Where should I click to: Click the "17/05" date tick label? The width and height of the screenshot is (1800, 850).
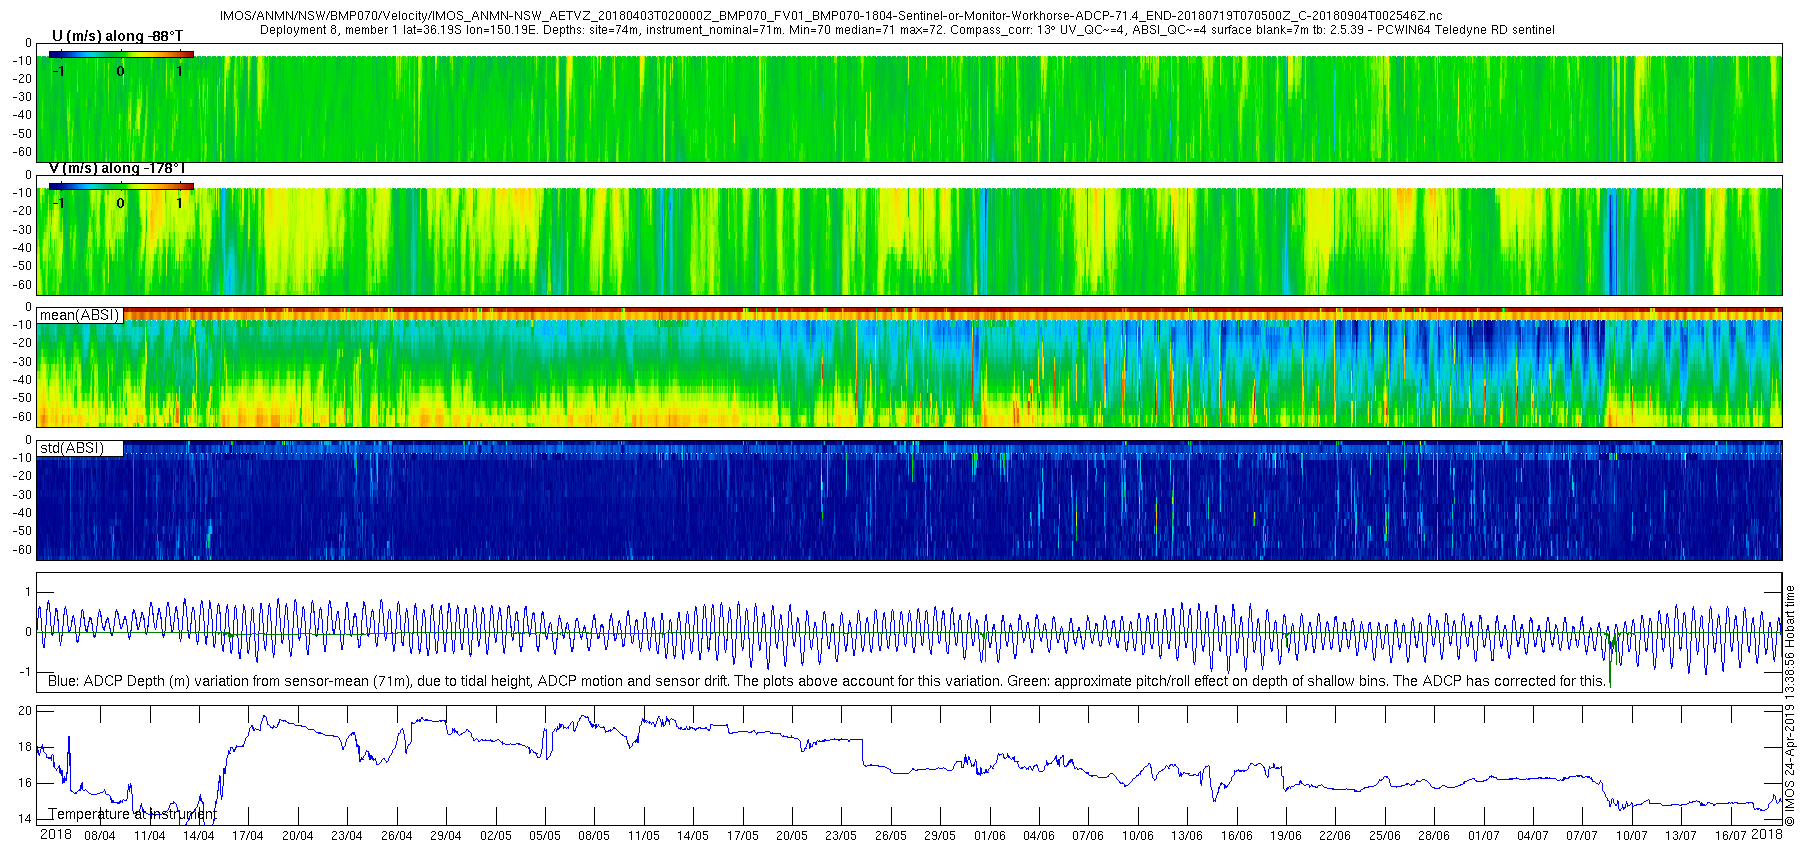click(742, 836)
